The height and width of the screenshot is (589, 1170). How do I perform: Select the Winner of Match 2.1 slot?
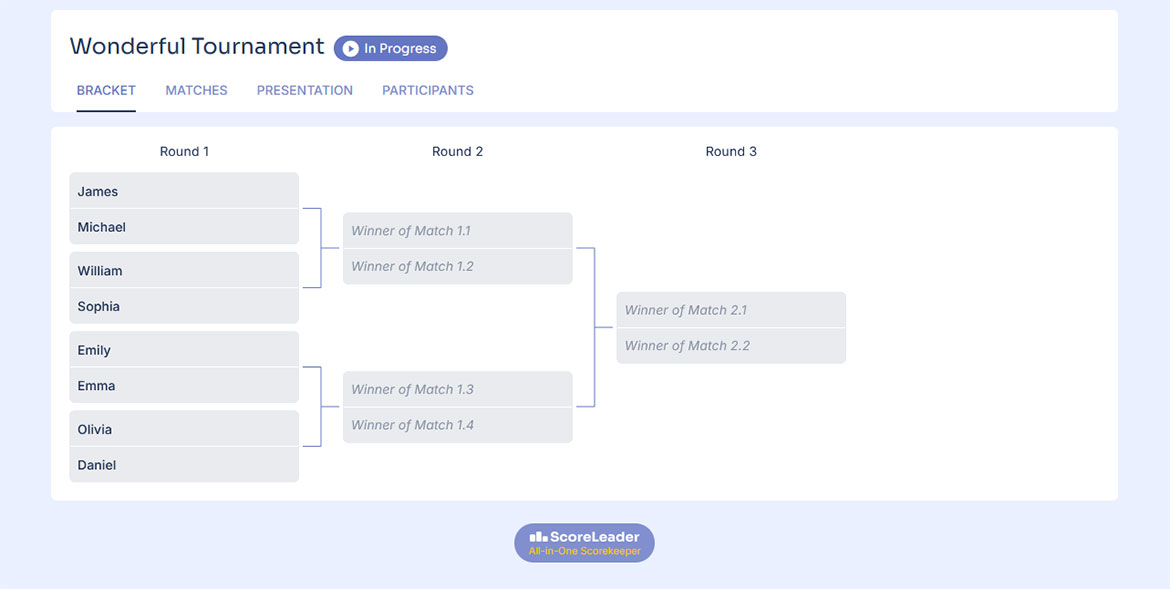[x=731, y=310]
